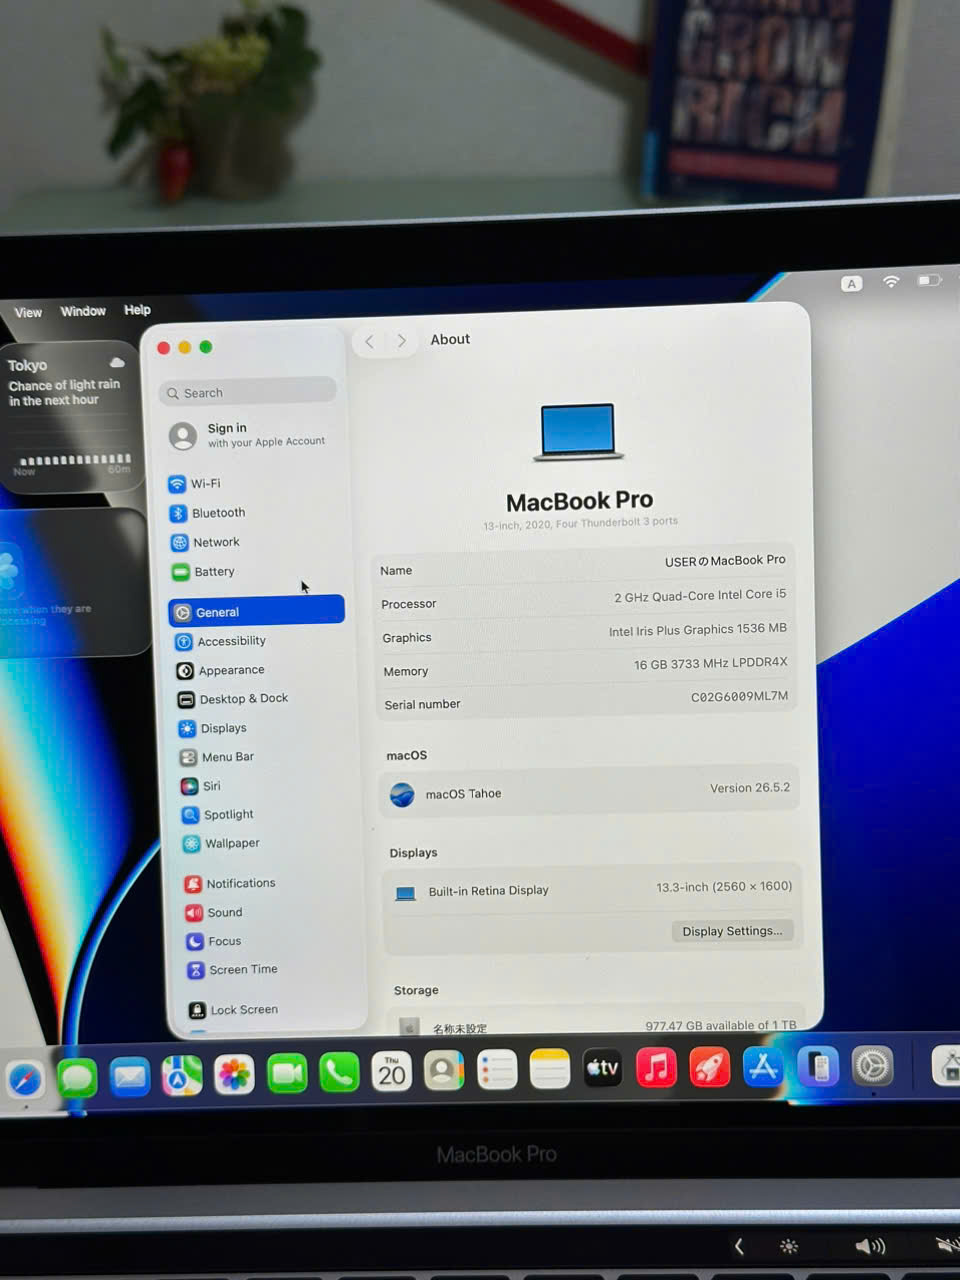Go back with the left chevron
960x1280 pixels.
tap(369, 342)
